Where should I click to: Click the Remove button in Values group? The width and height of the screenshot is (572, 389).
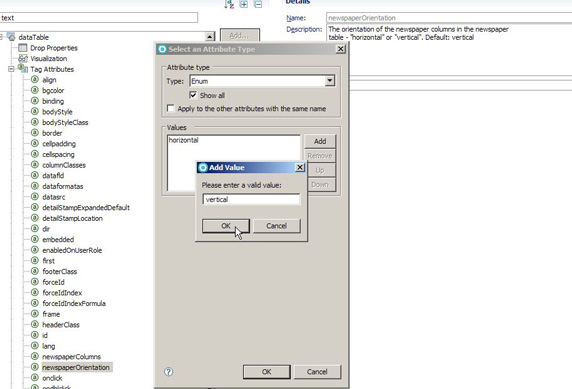tap(320, 156)
